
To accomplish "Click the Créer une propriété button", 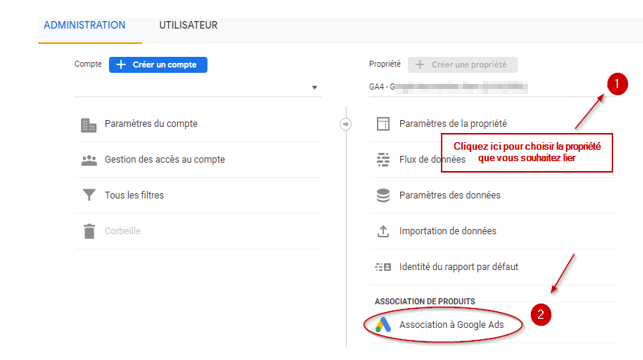I will 463,65.
